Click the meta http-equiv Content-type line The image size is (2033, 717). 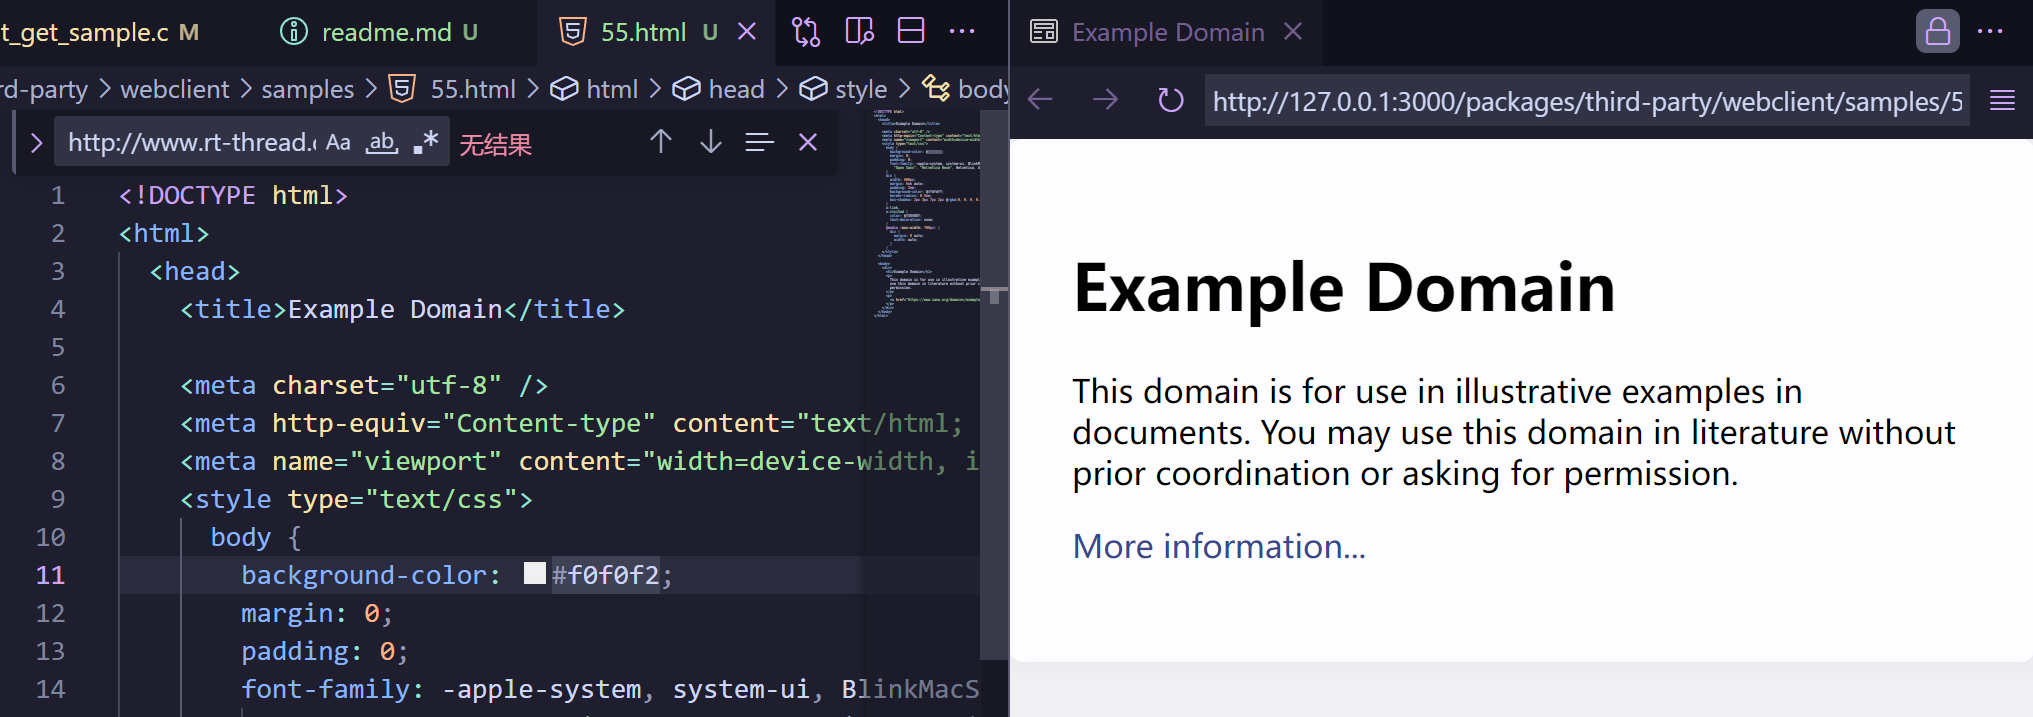(572, 423)
